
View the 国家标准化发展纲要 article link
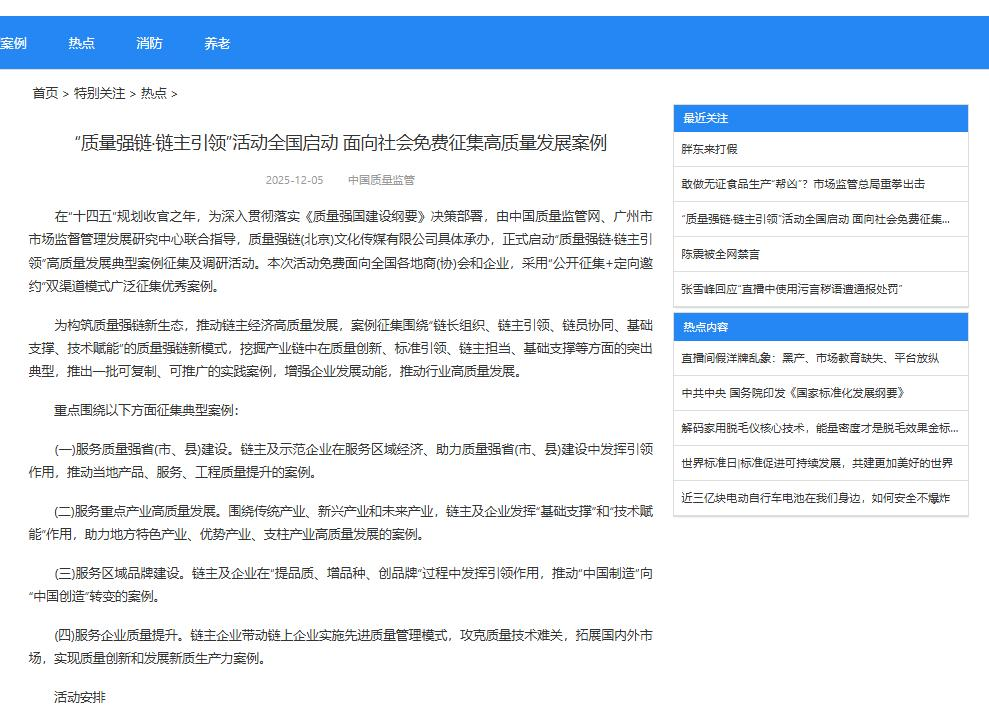point(793,393)
